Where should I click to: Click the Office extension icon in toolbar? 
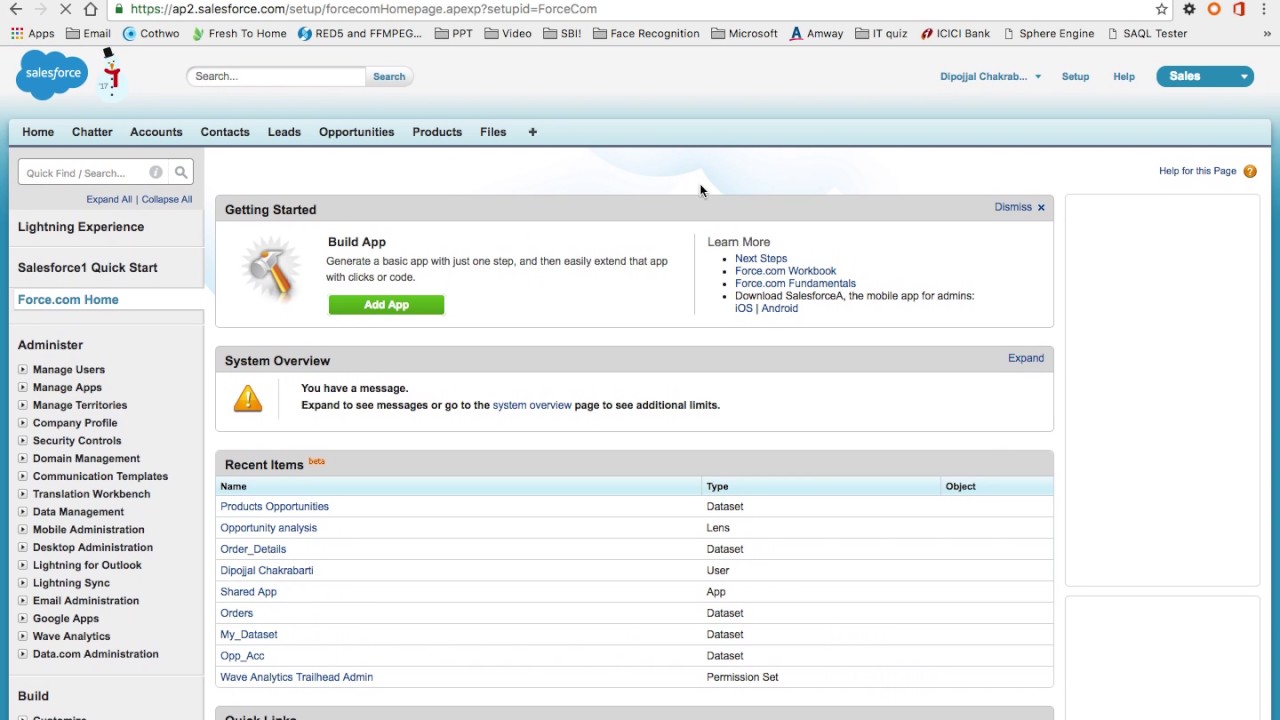[1239, 9]
